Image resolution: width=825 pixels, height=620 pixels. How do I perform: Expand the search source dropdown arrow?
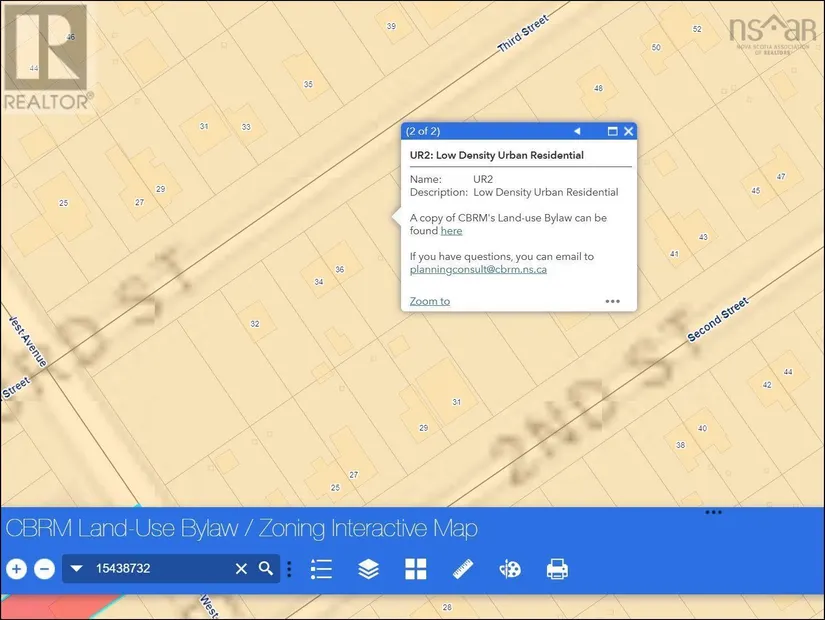point(76,569)
